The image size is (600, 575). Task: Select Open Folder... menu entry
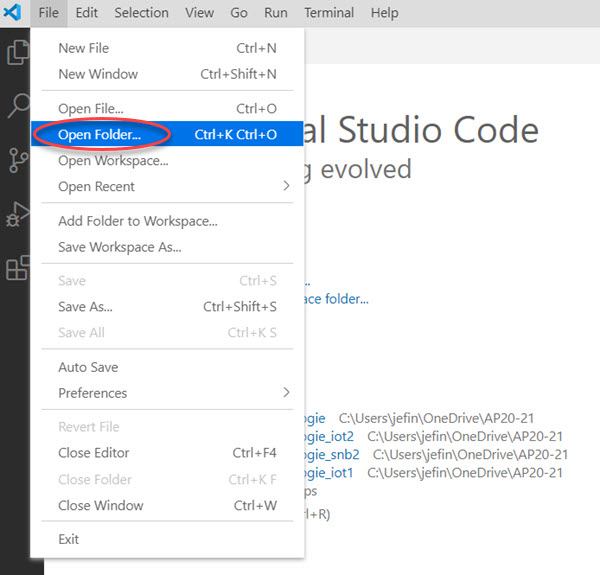point(167,134)
